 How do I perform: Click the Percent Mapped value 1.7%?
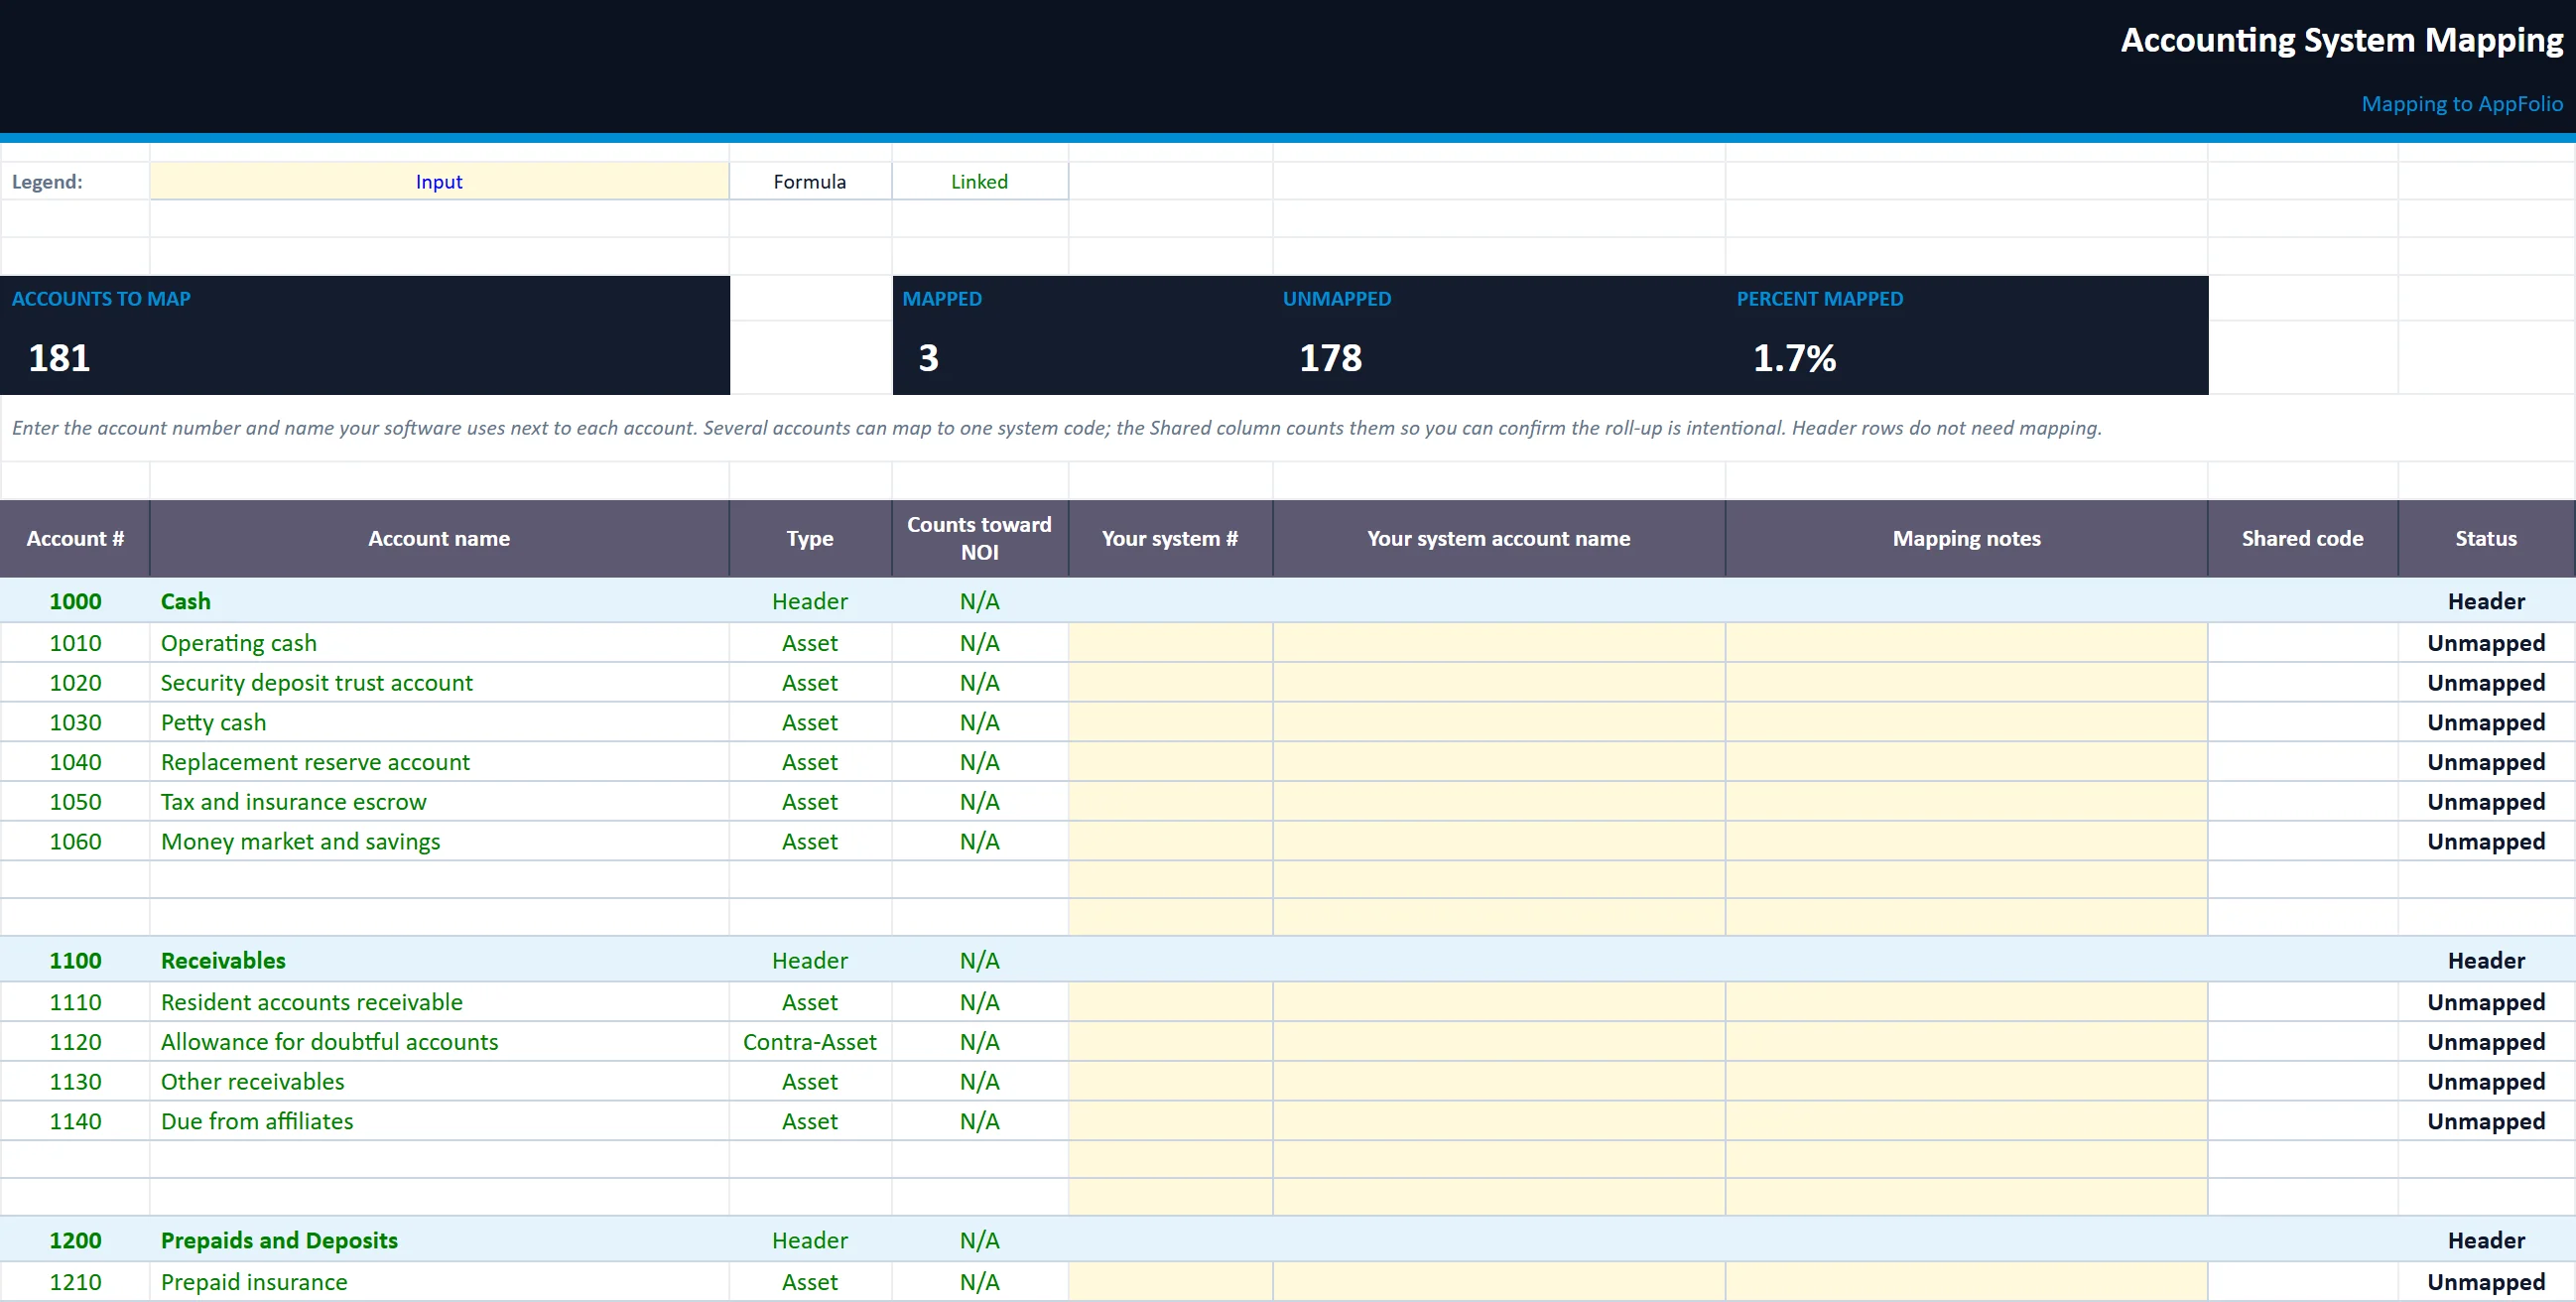coord(1794,358)
